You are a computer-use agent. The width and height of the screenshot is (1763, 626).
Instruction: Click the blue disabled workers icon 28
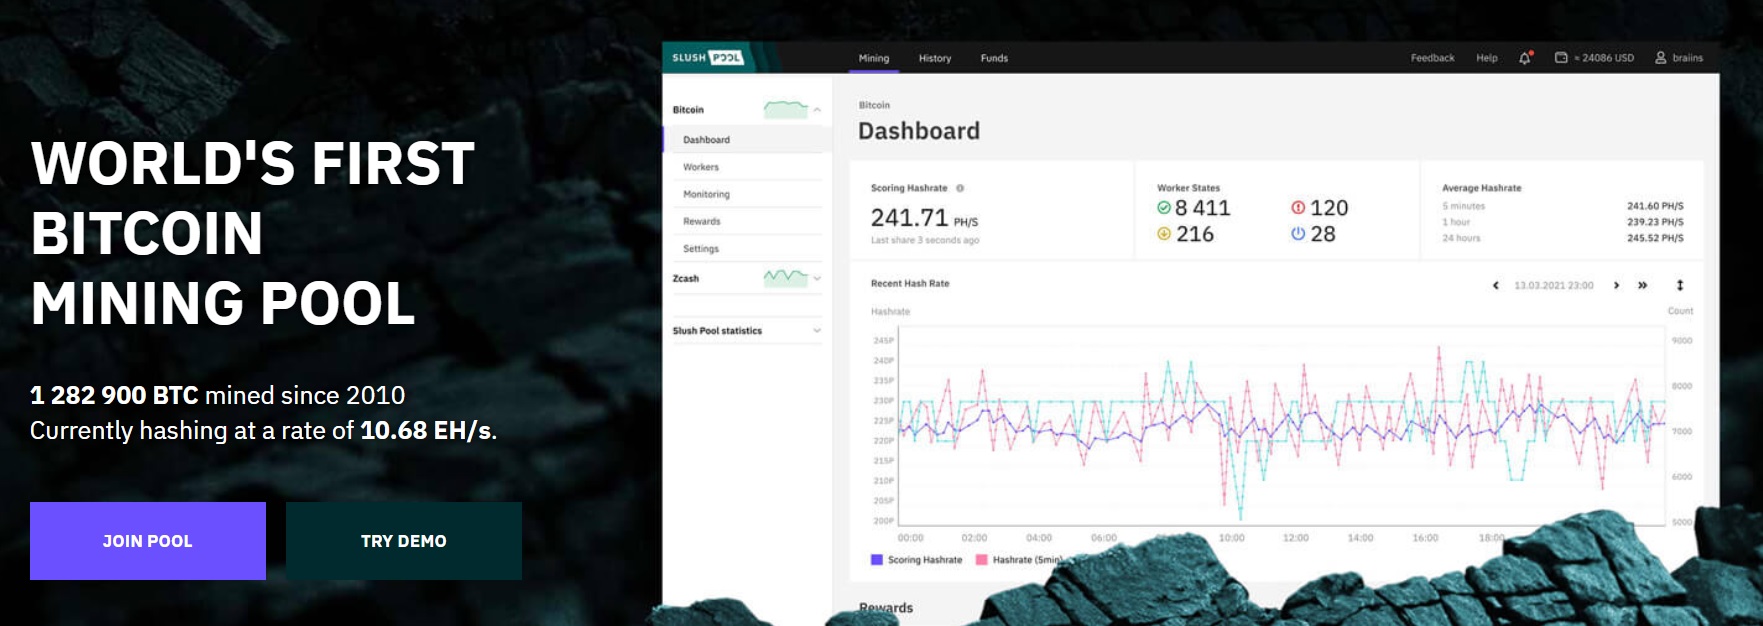[x=1298, y=234]
